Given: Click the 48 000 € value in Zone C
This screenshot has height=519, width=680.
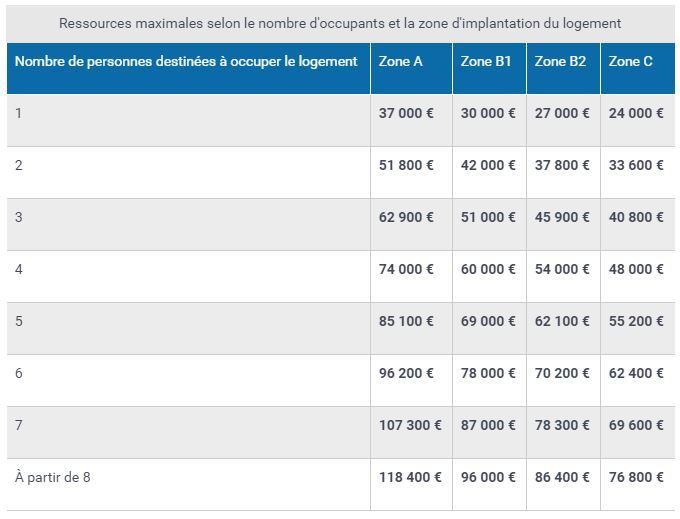Looking at the screenshot, I should (x=636, y=269).
